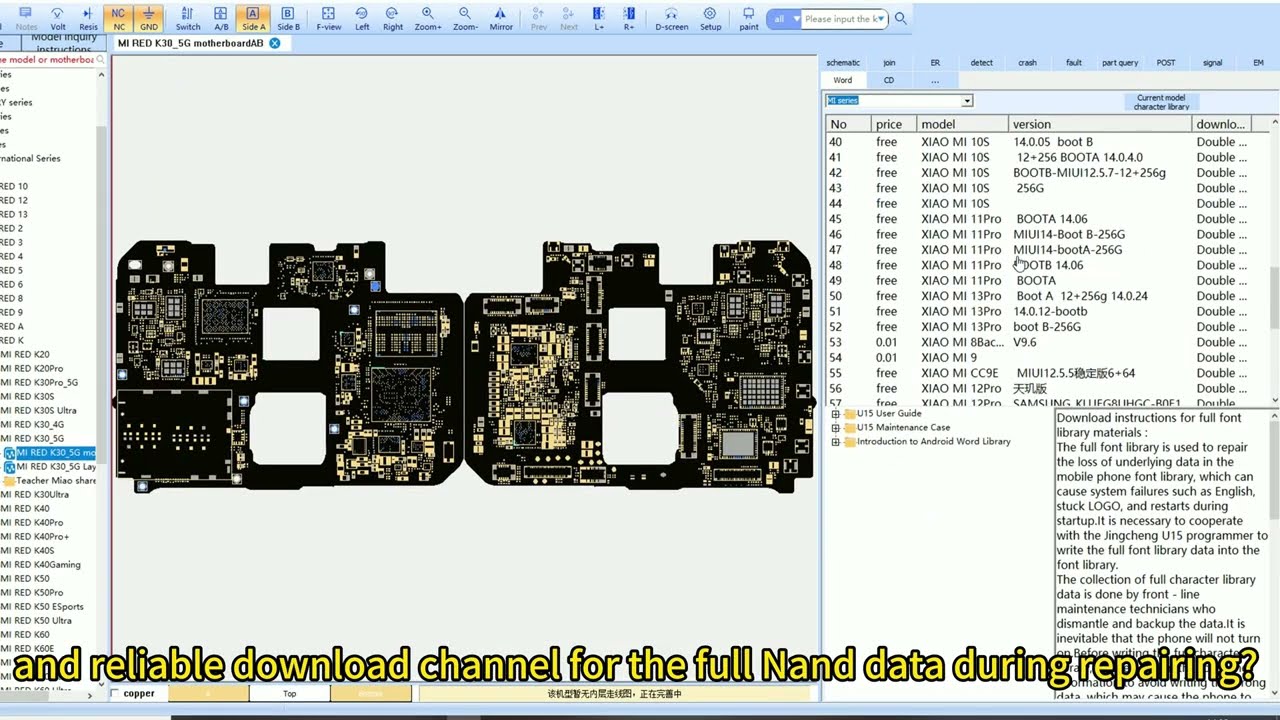Toggle the NC pin highlight
Screen dimensions: 1280x720
tap(119, 18)
